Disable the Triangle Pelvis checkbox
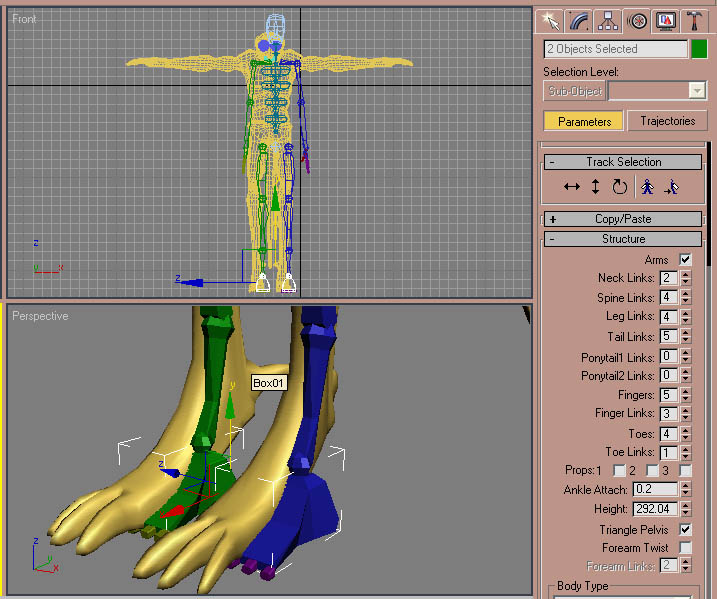The image size is (717, 599). click(685, 529)
